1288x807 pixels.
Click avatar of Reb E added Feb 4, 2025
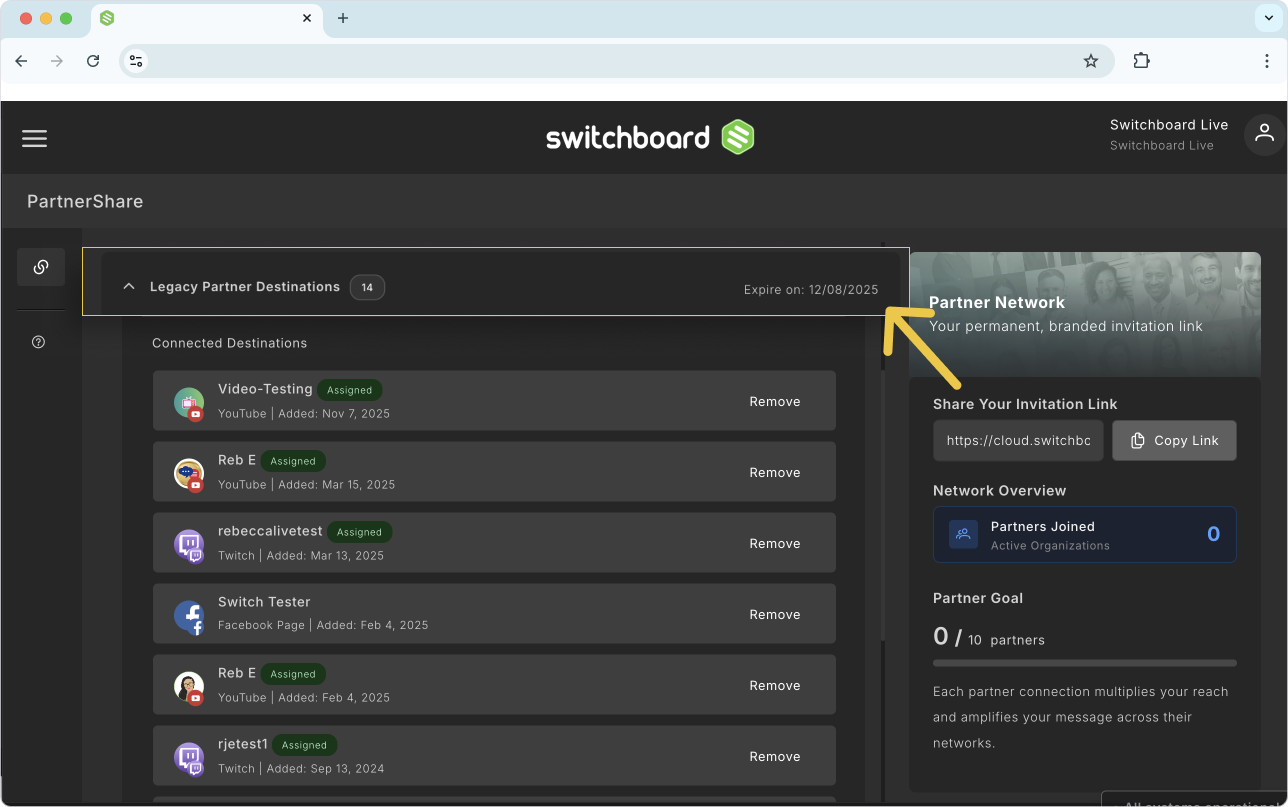pyautogui.click(x=189, y=687)
